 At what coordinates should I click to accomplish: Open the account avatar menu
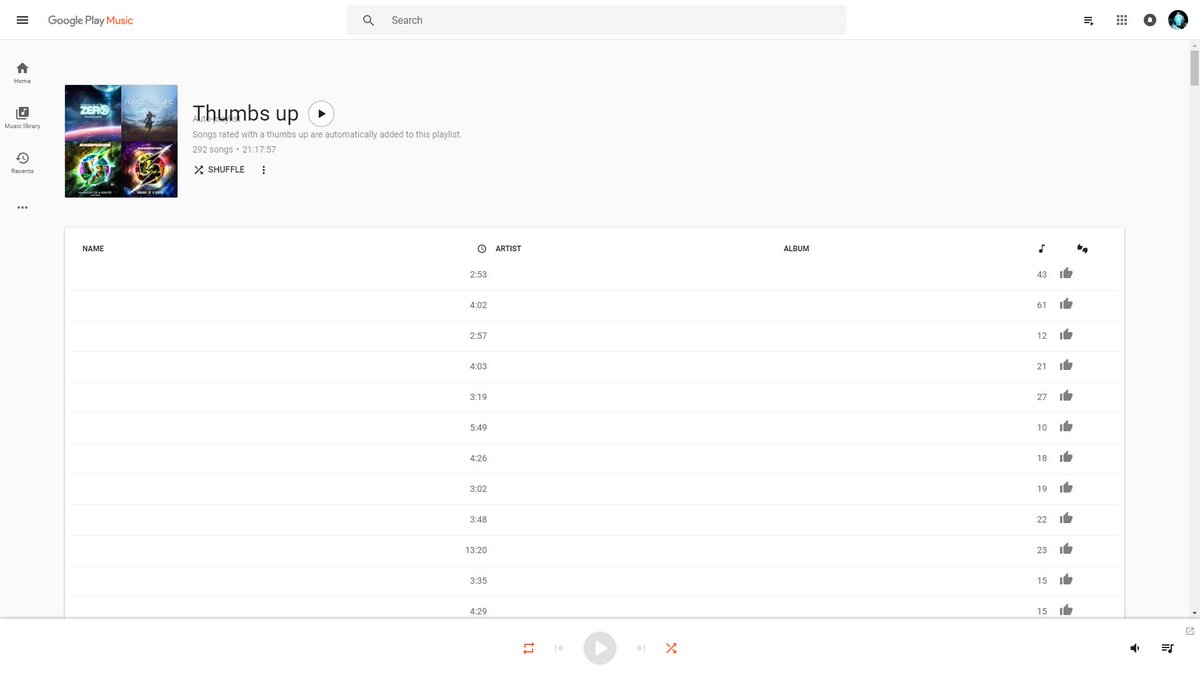click(x=1178, y=20)
